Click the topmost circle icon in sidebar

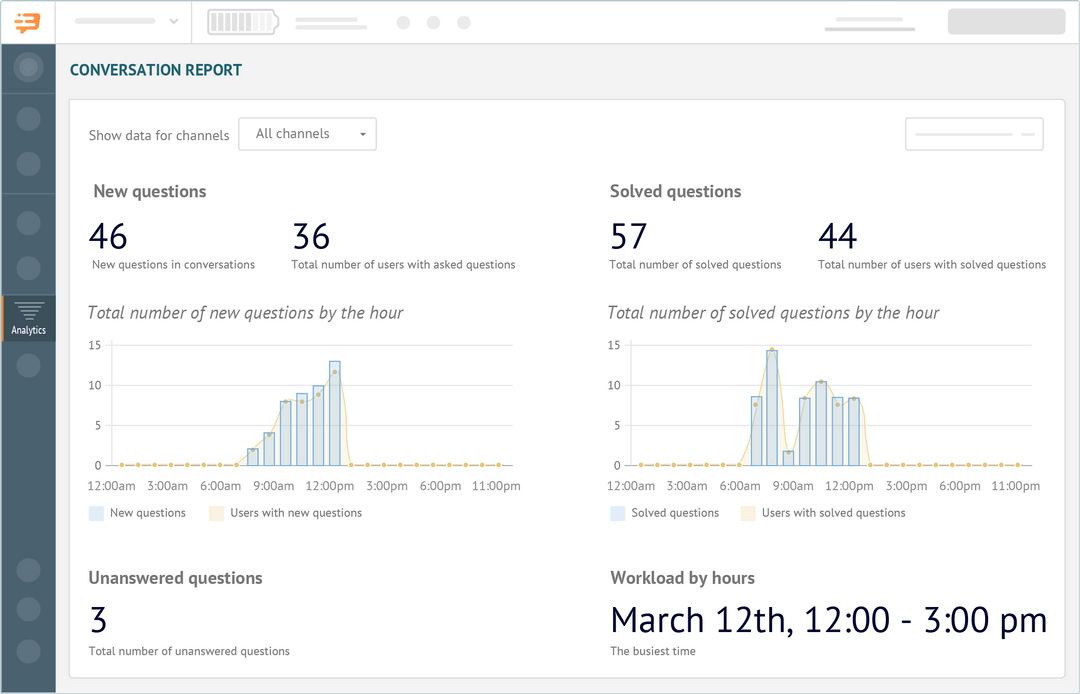click(x=28, y=68)
